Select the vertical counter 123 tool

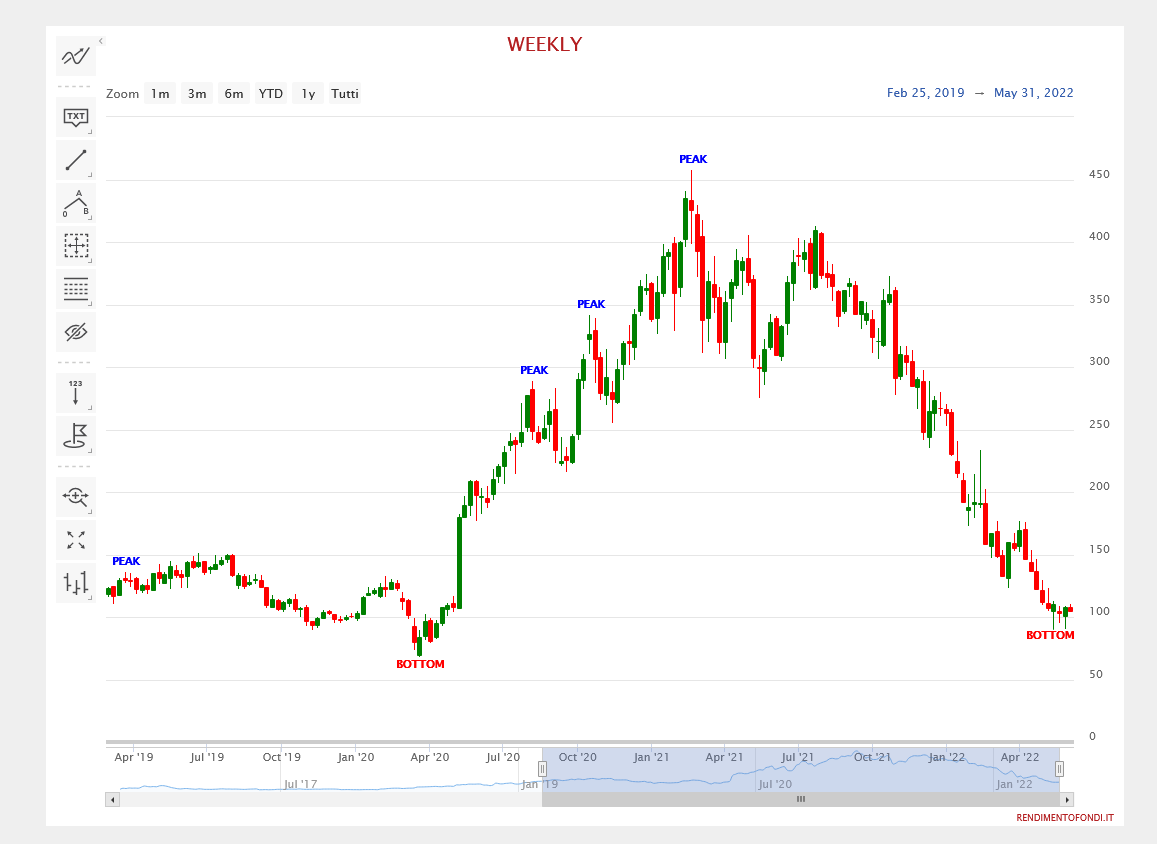point(76,392)
